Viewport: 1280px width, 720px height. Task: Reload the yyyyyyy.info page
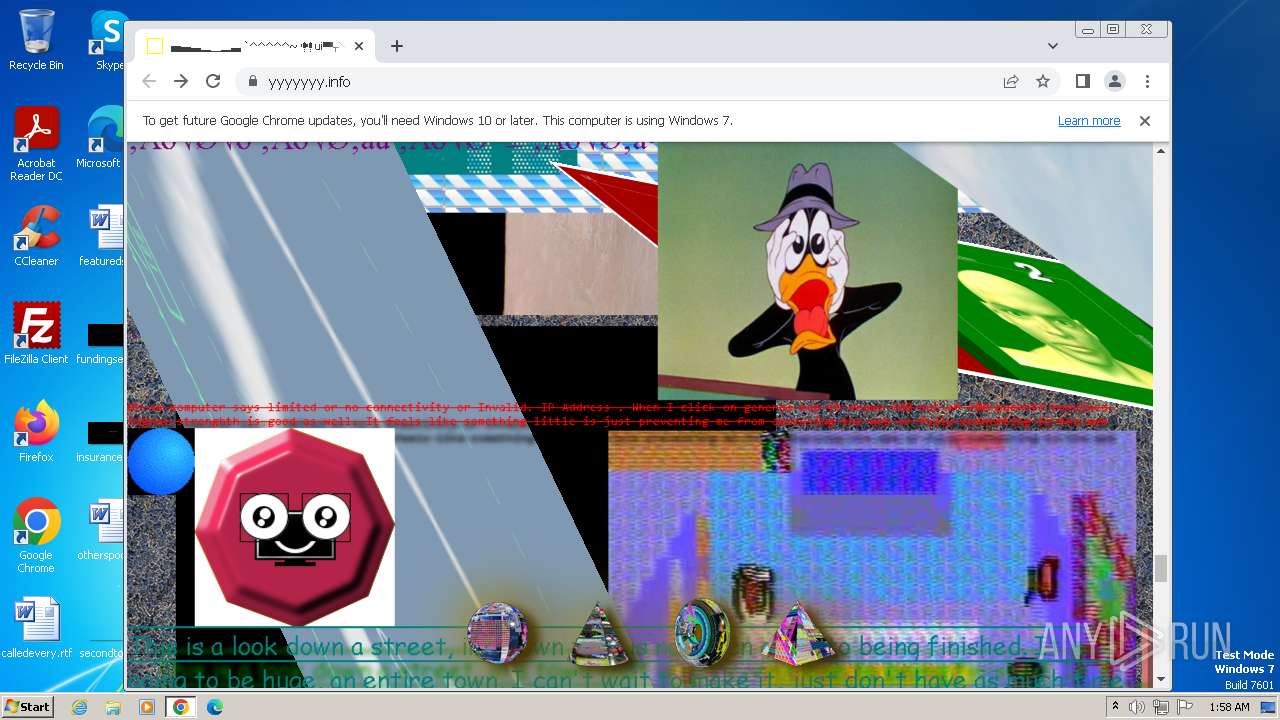pos(213,82)
